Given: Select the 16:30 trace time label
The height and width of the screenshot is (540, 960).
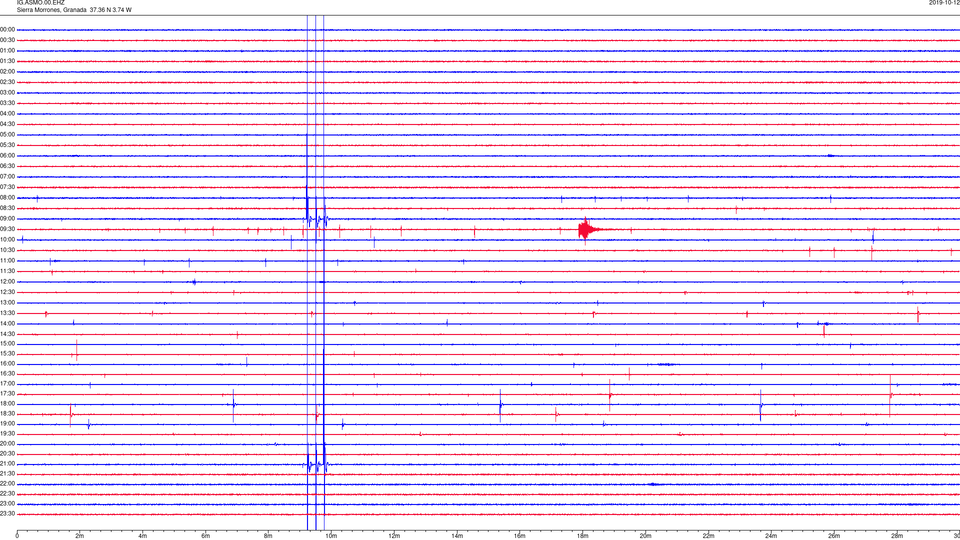Looking at the screenshot, I should click(x=7, y=373).
